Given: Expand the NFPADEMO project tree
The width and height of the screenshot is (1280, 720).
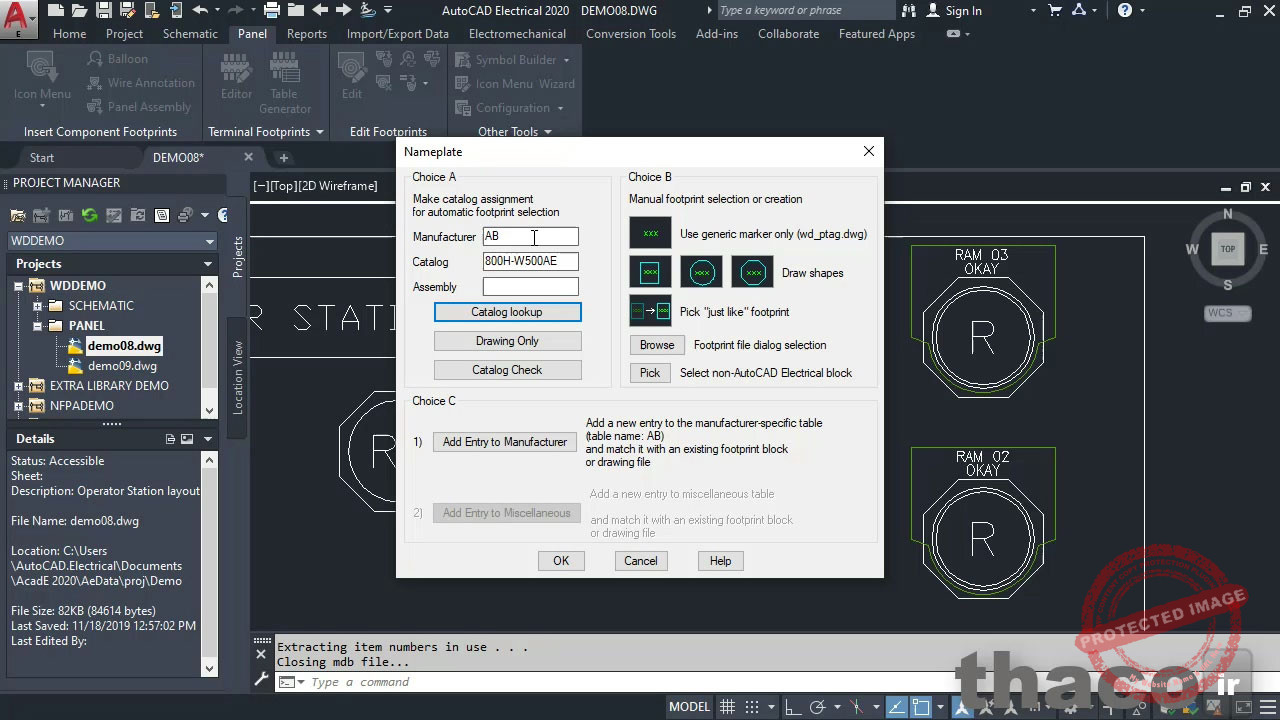Looking at the screenshot, I should pos(18,405).
